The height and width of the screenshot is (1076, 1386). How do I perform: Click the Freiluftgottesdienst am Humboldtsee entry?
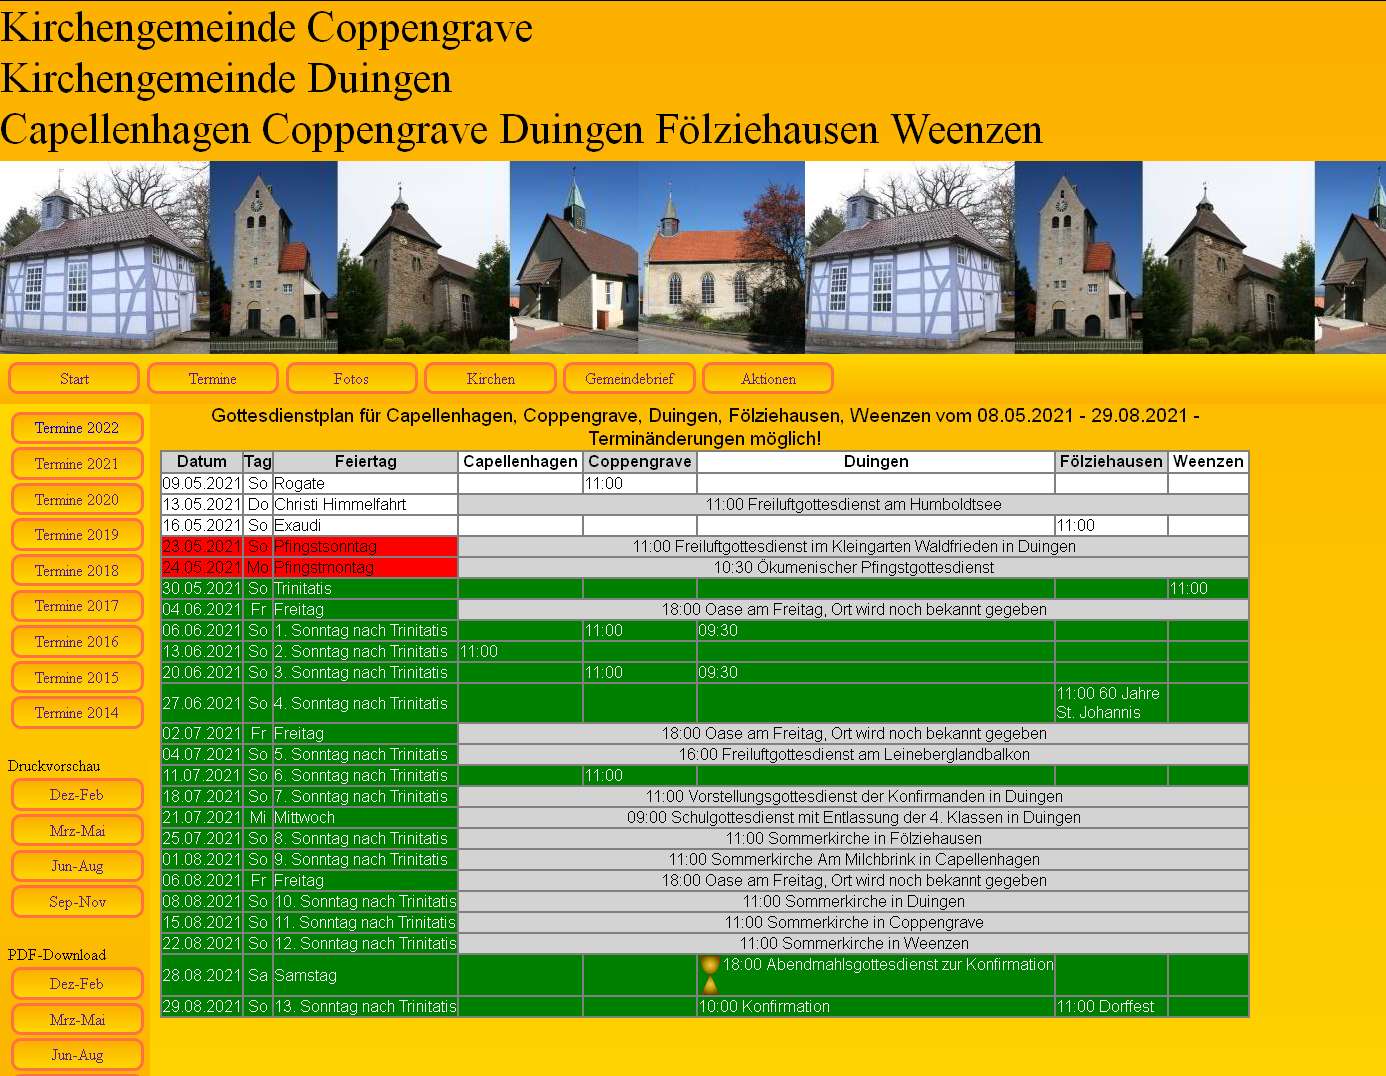[853, 504]
